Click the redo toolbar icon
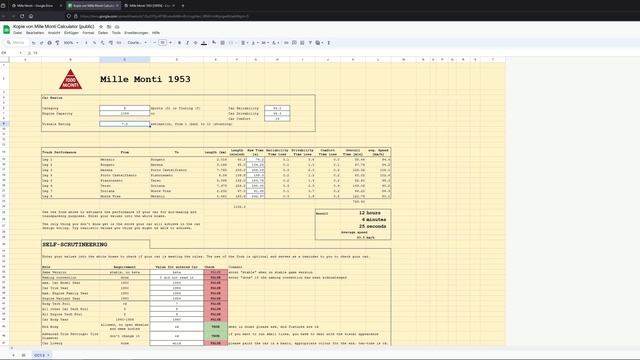The height and width of the screenshot is (360, 640). 41,42
